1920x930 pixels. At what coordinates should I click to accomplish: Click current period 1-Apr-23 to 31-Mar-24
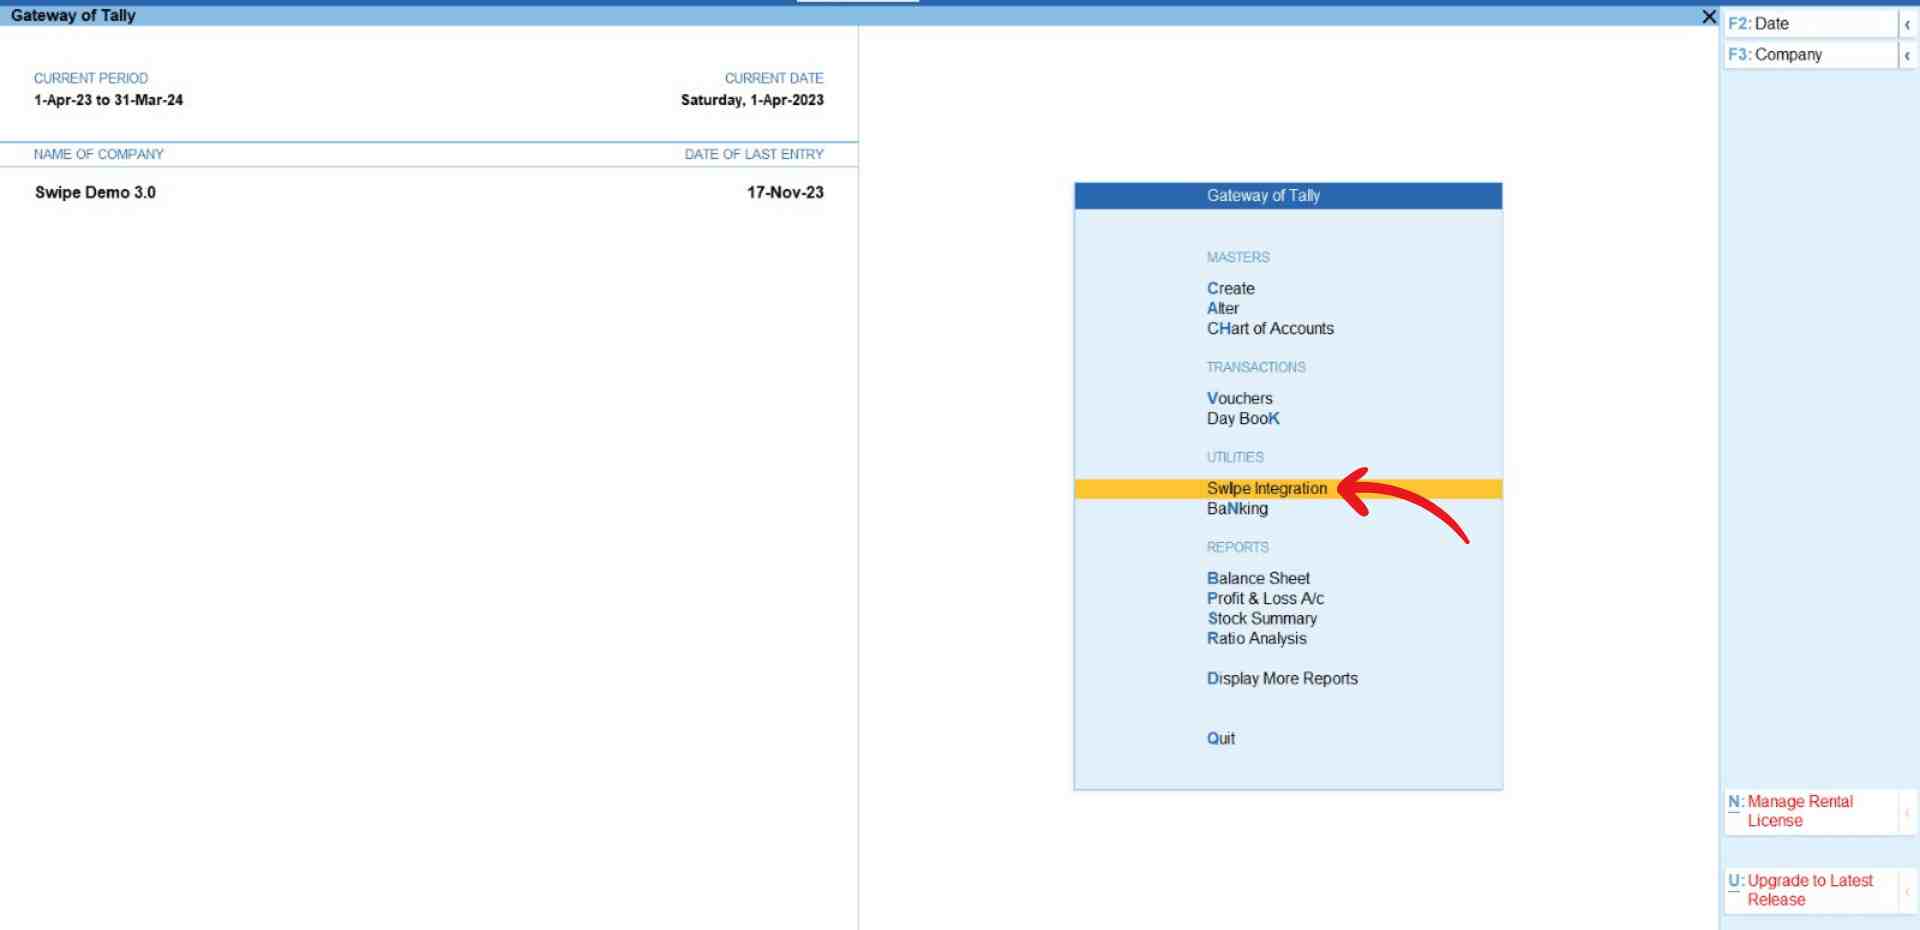108,100
